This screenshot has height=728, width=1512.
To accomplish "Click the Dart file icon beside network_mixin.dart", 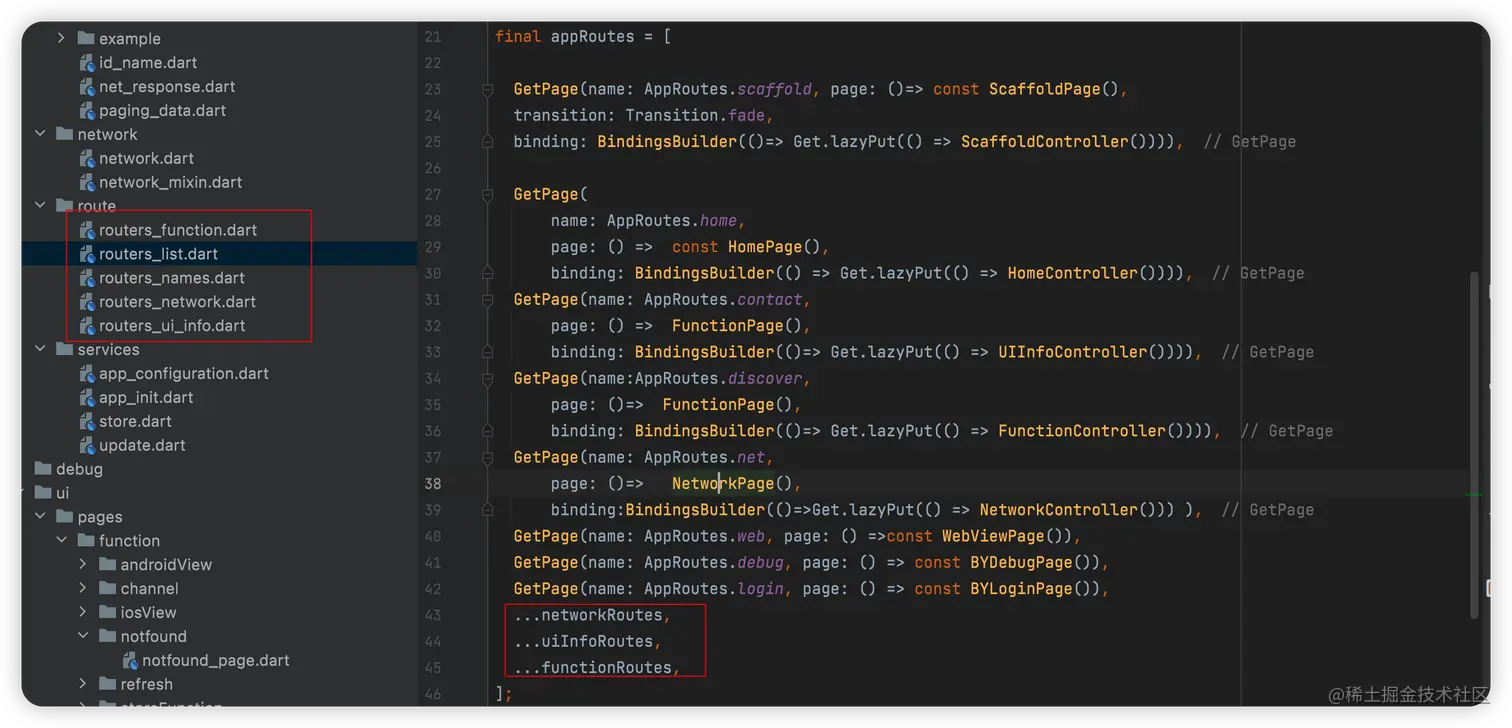I will tap(87, 182).
